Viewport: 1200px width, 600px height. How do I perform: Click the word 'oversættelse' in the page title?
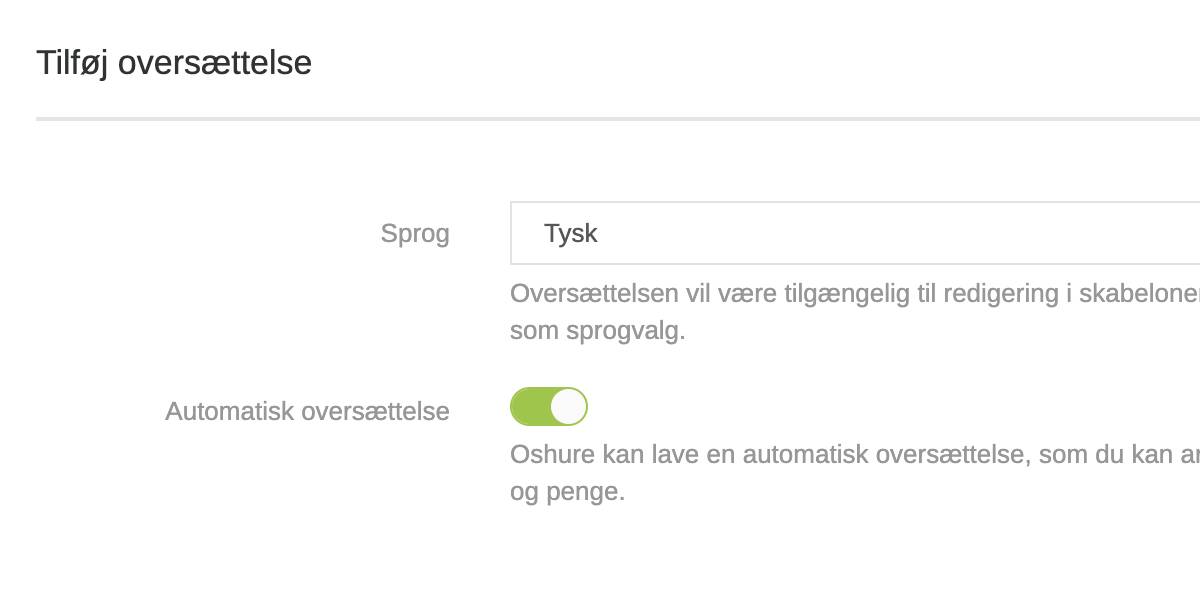[215, 63]
